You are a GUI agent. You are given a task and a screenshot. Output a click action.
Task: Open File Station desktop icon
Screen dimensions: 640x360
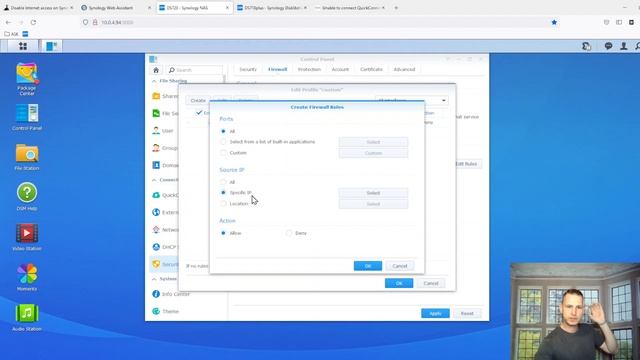click(x=27, y=157)
